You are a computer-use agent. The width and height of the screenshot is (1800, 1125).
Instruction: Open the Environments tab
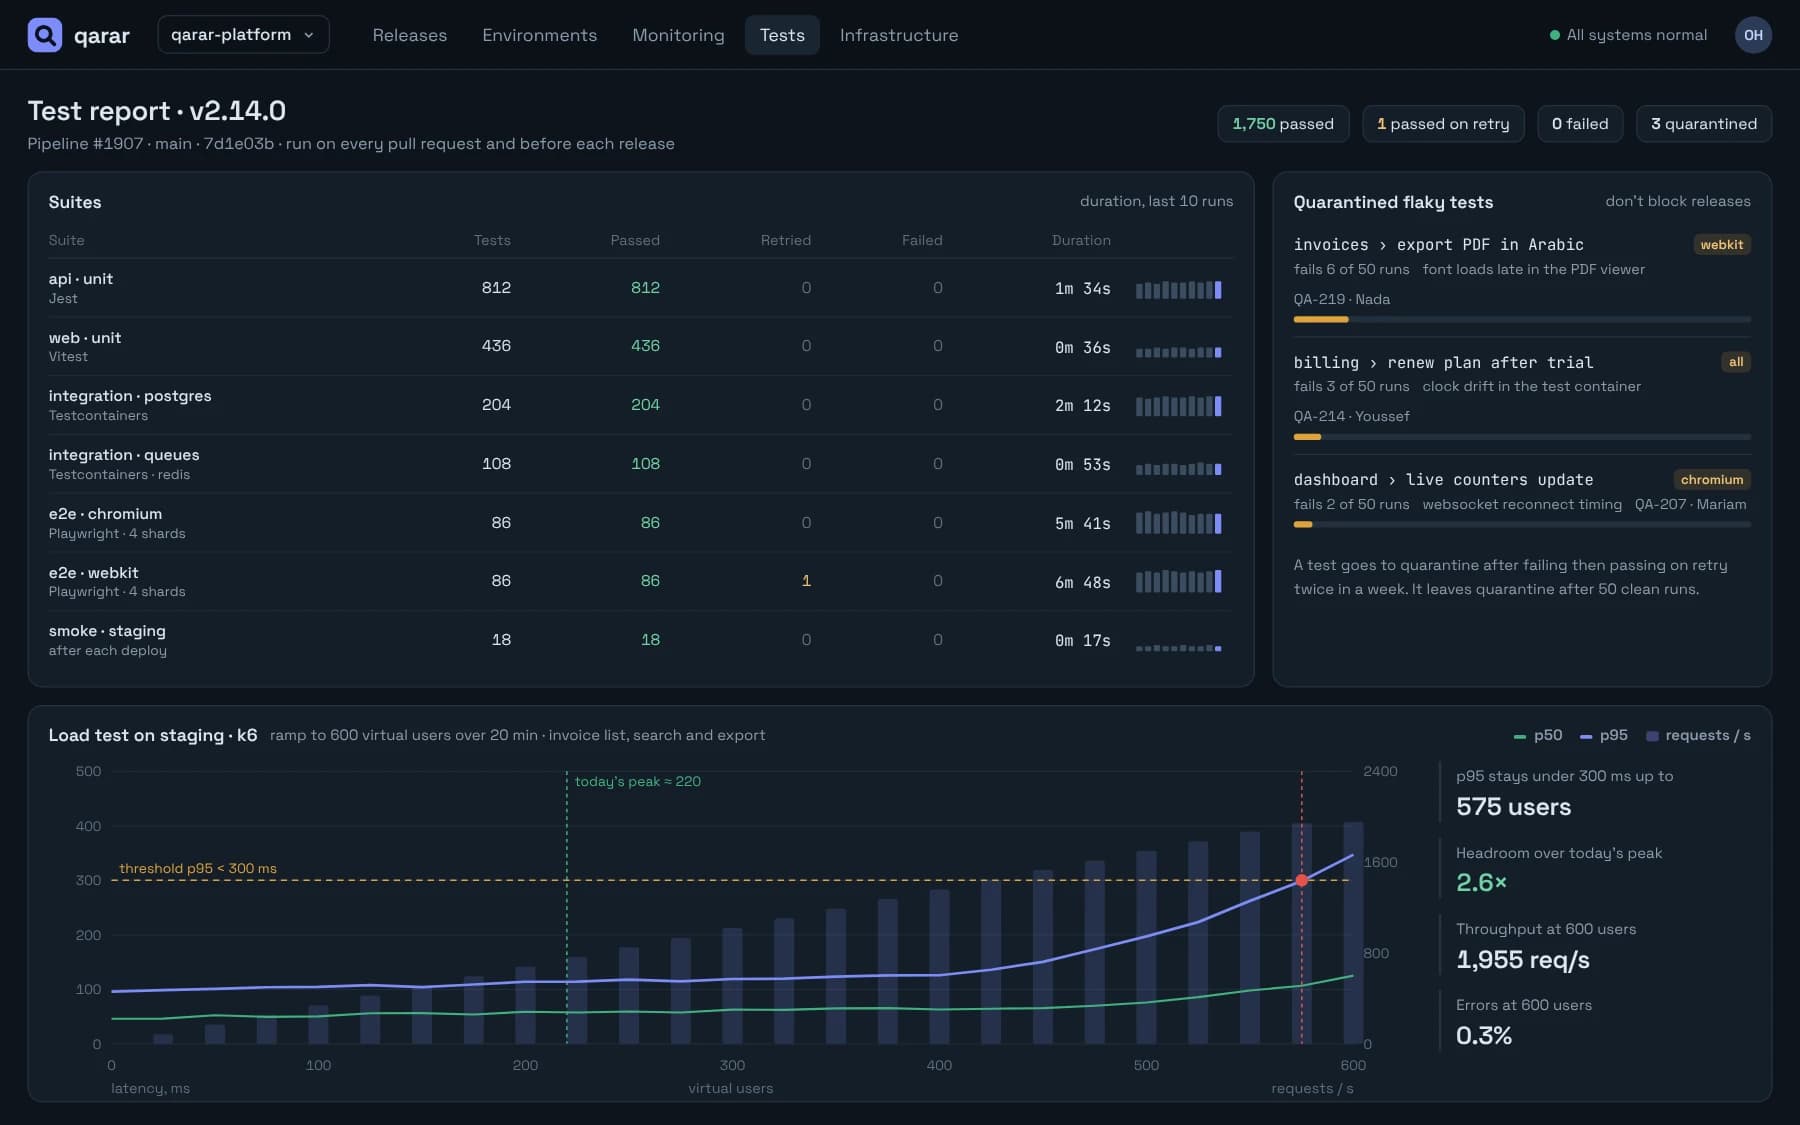point(539,35)
